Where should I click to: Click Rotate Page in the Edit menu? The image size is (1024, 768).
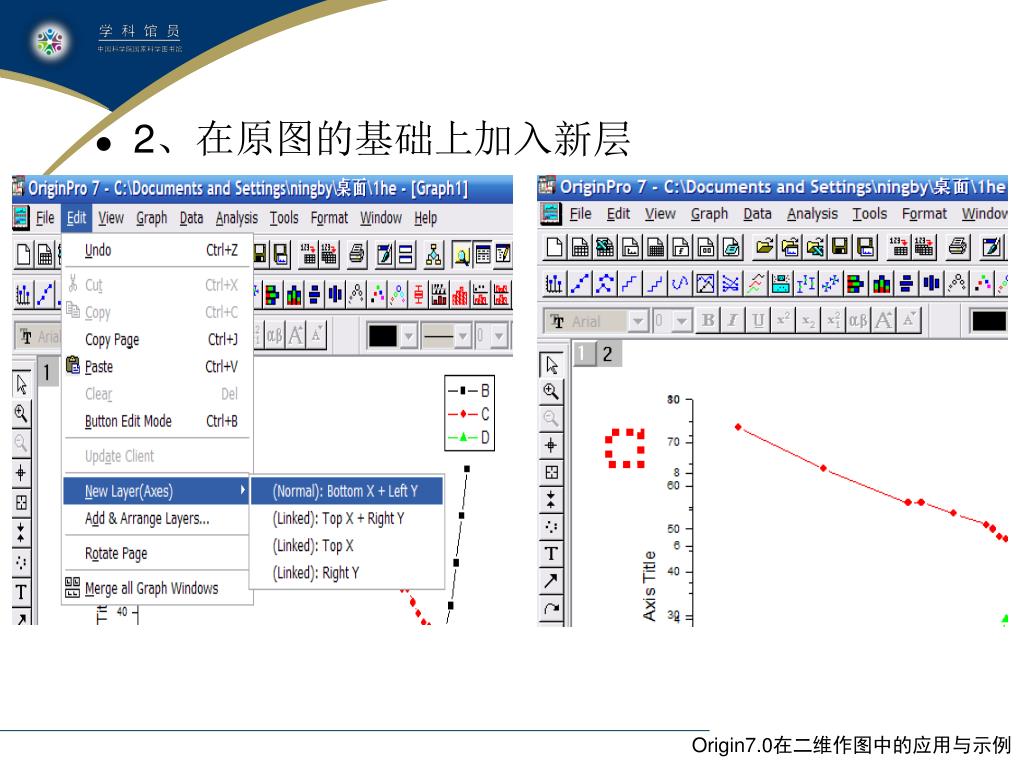pyautogui.click(x=156, y=553)
